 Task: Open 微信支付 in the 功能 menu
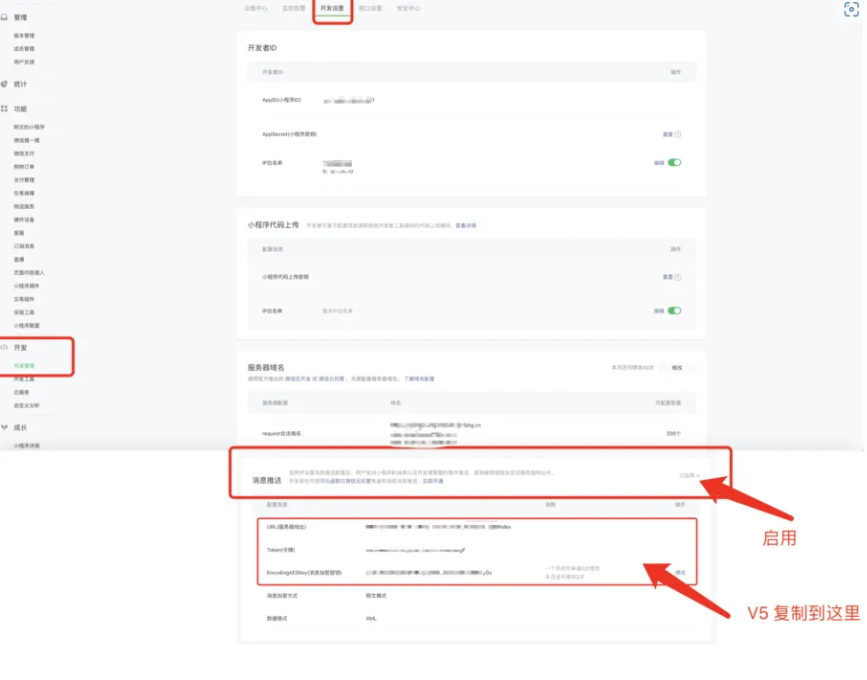pyautogui.click(x=24, y=153)
